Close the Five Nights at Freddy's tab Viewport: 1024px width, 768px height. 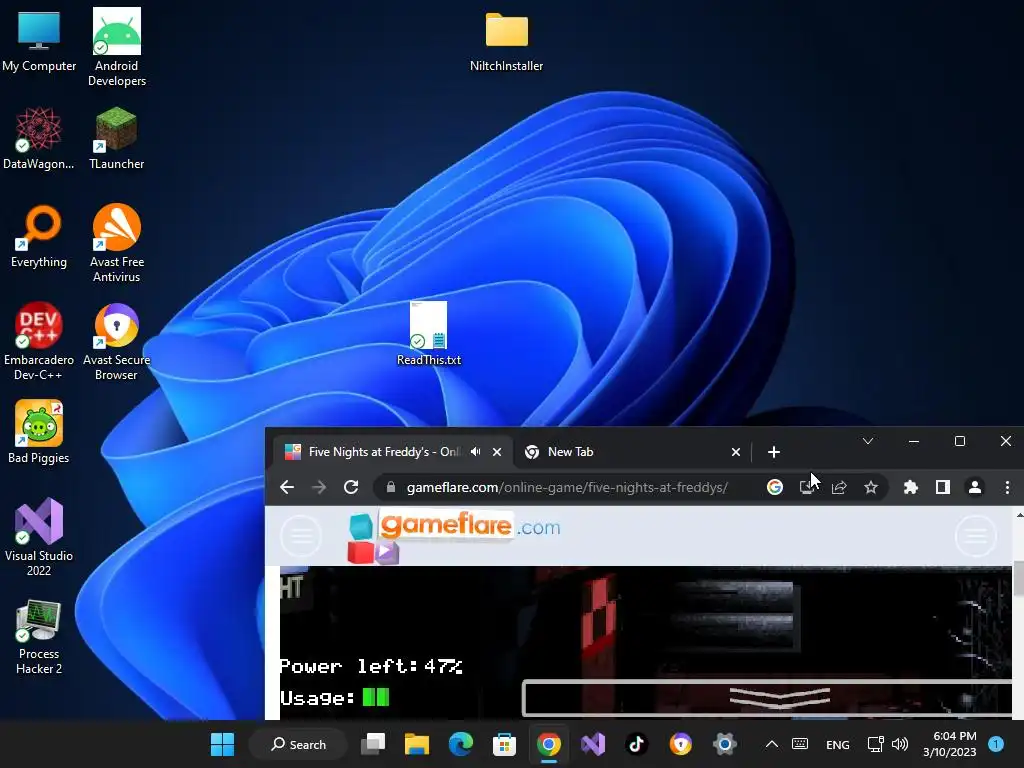click(497, 452)
